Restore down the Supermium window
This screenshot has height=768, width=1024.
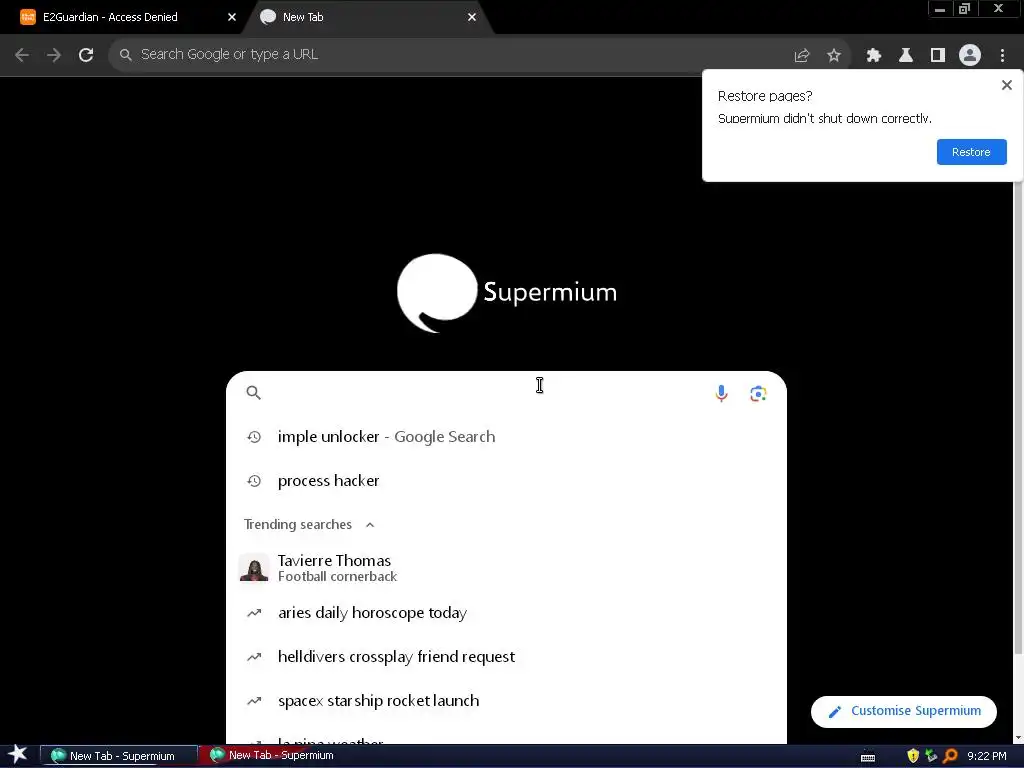point(964,9)
